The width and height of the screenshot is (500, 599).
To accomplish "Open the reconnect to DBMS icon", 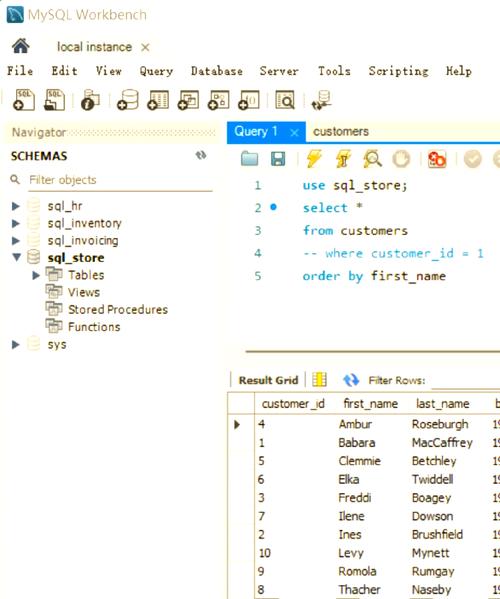I will (x=321, y=100).
